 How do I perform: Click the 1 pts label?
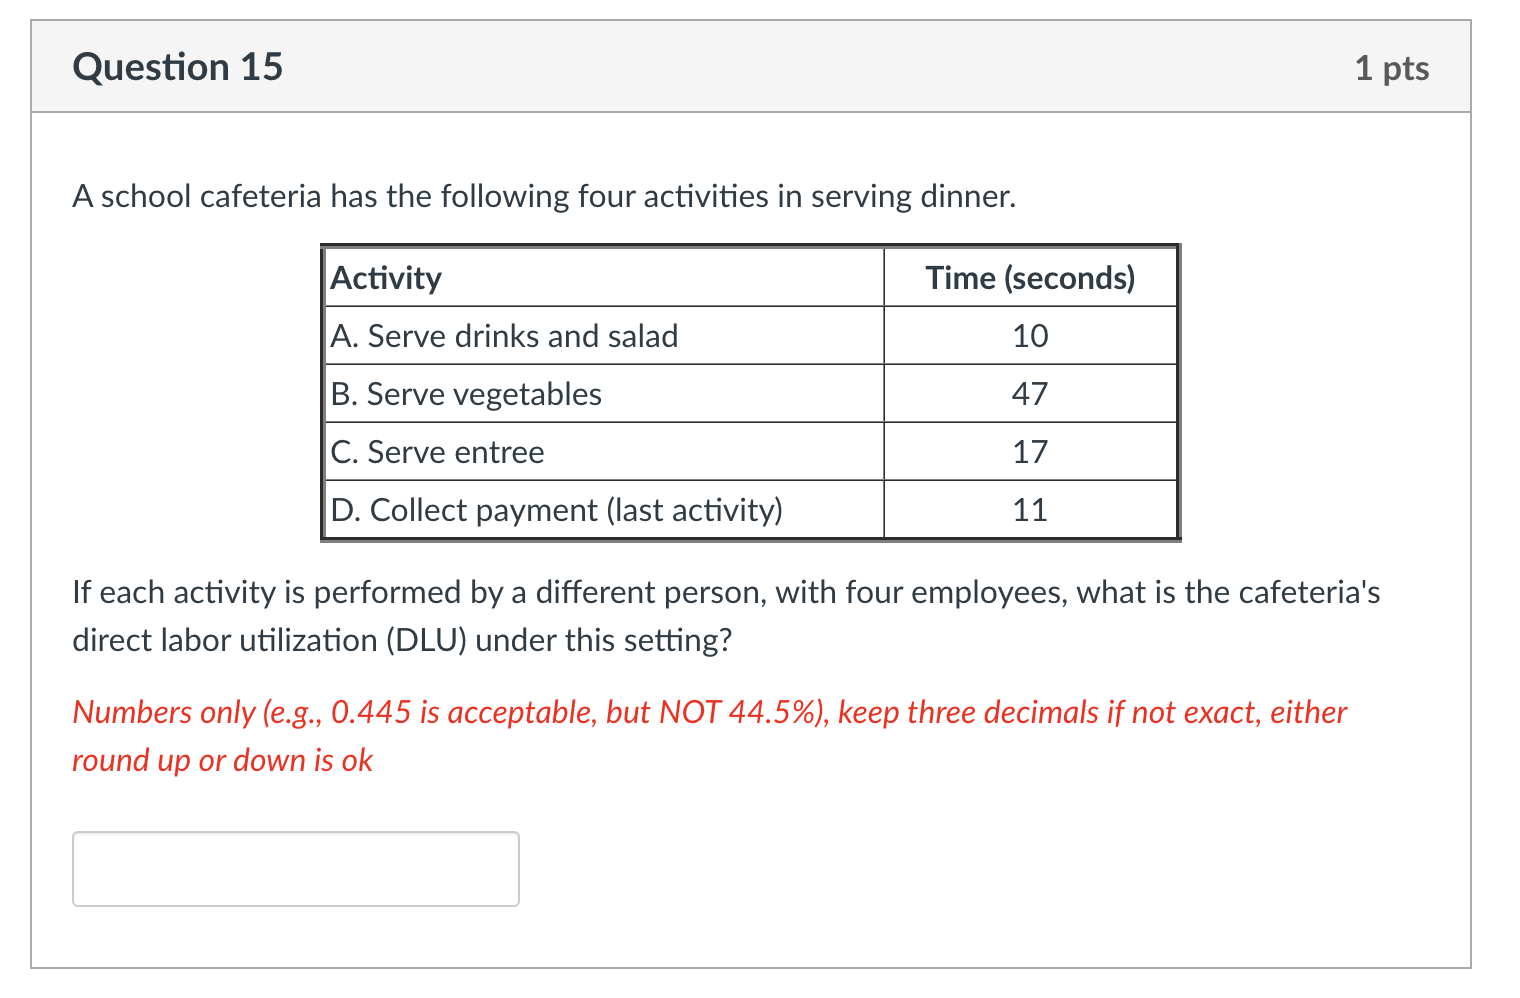coord(1392,68)
